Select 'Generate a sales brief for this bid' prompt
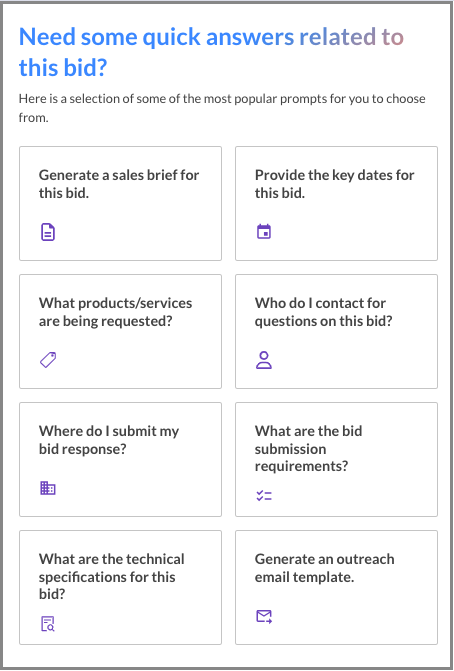The height and width of the screenshot is (671, 454). point(120,203)
